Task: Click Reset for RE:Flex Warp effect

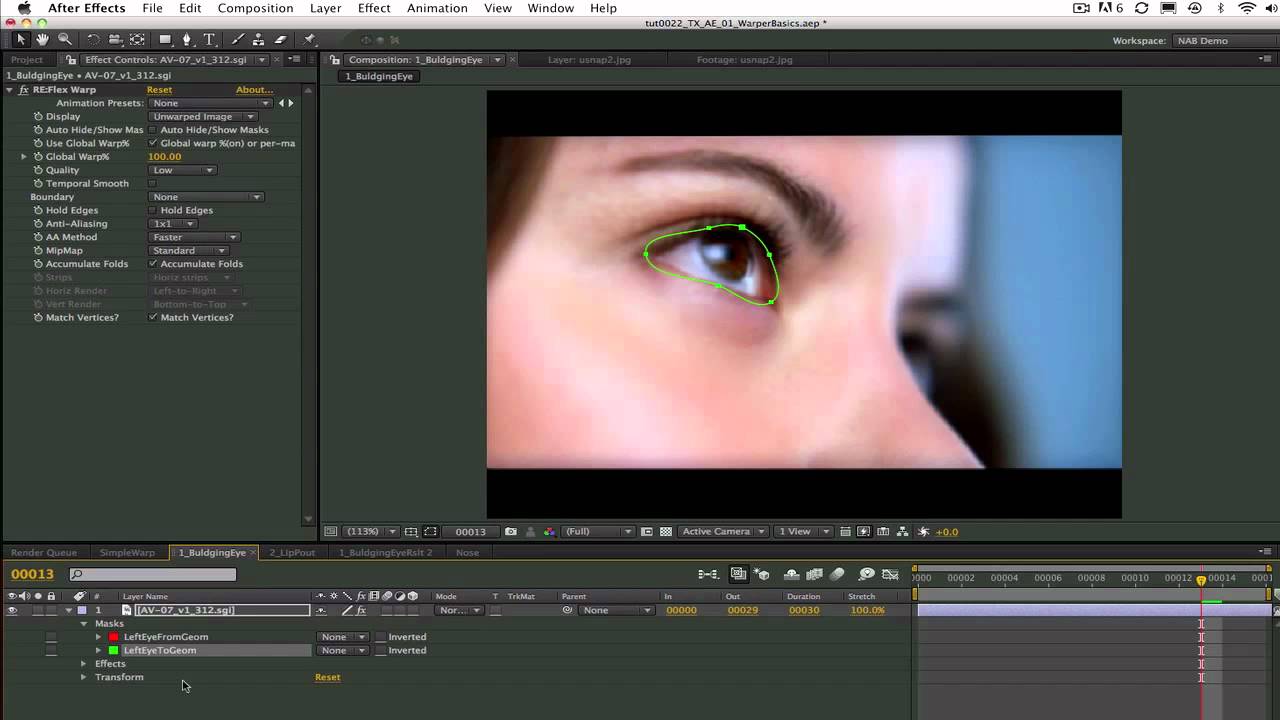Action: (x=159, y=90)
